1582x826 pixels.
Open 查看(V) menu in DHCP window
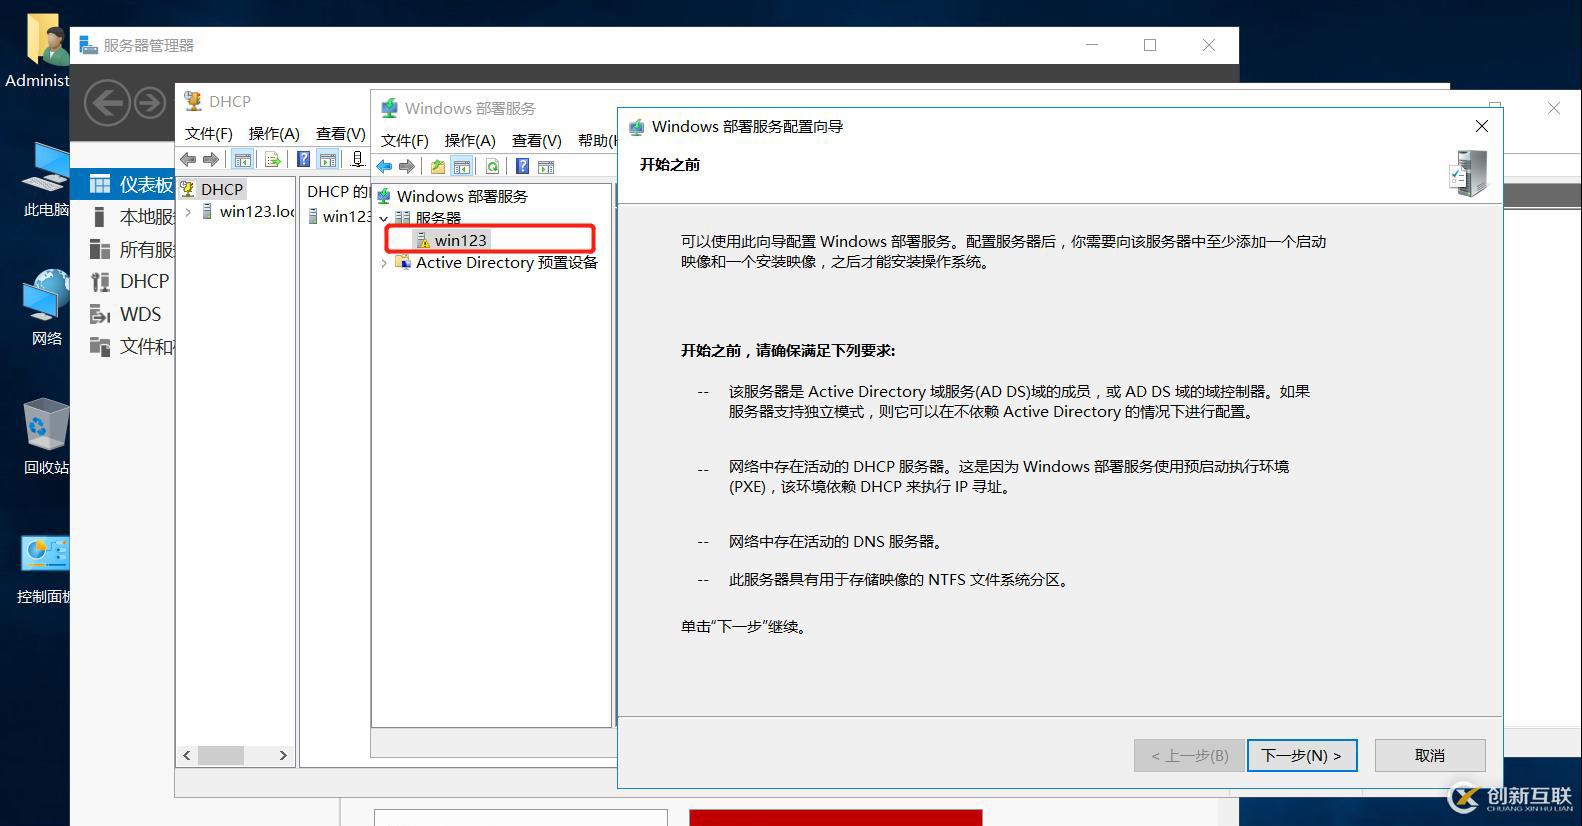tap(341, 133)
